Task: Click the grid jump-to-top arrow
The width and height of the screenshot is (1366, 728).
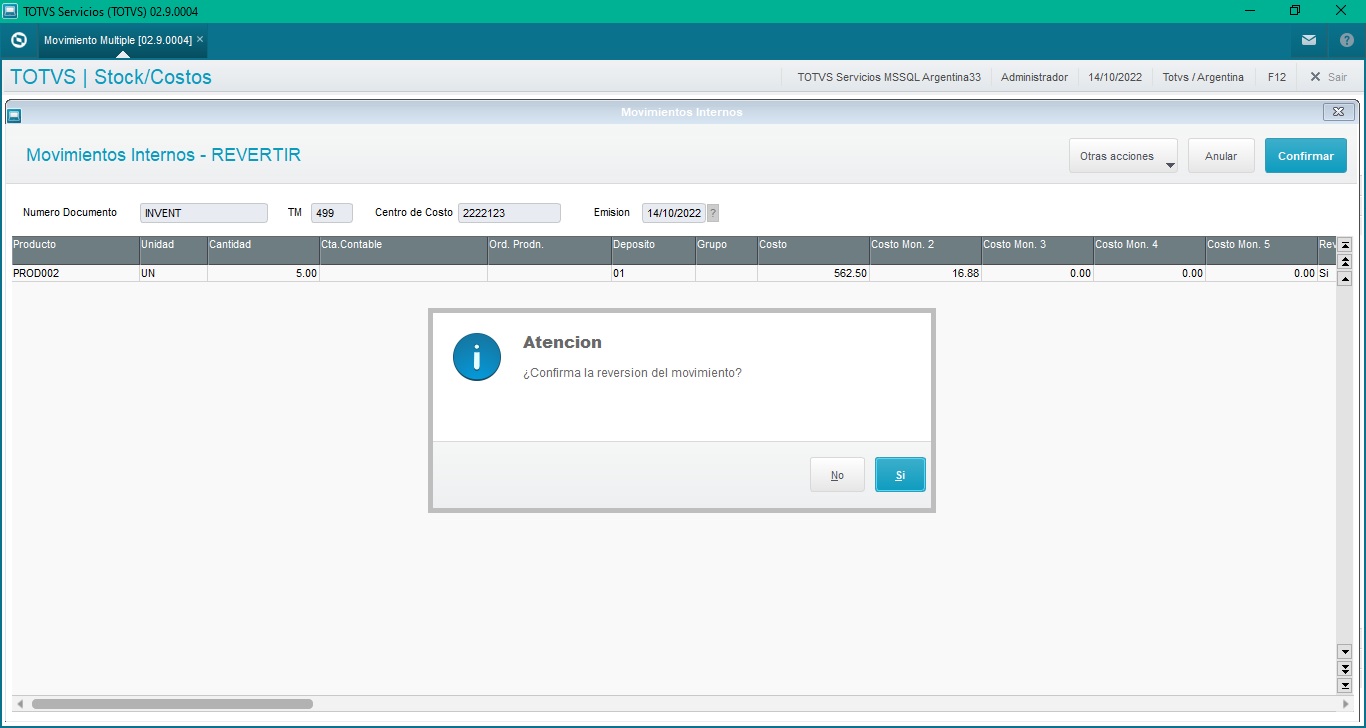Action: (1345, 245)
